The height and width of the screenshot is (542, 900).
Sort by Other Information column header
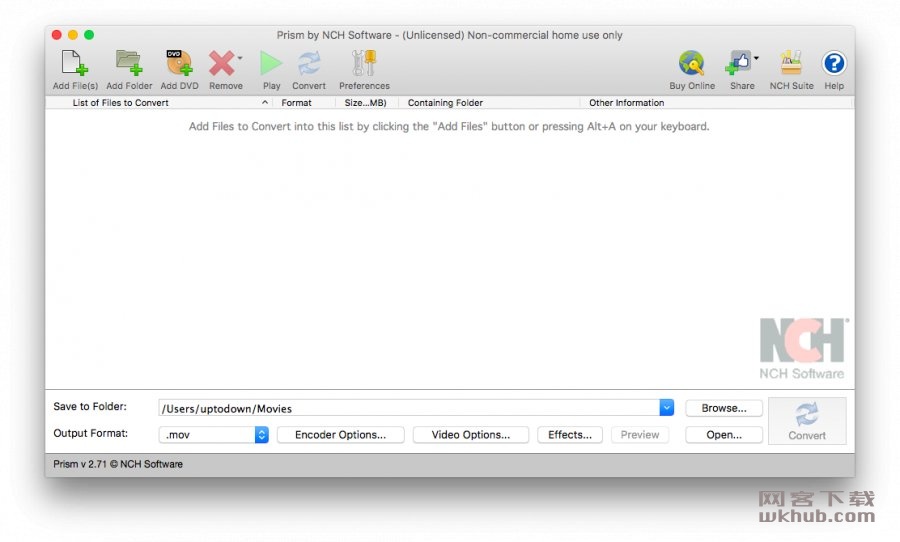pos(716,103)
